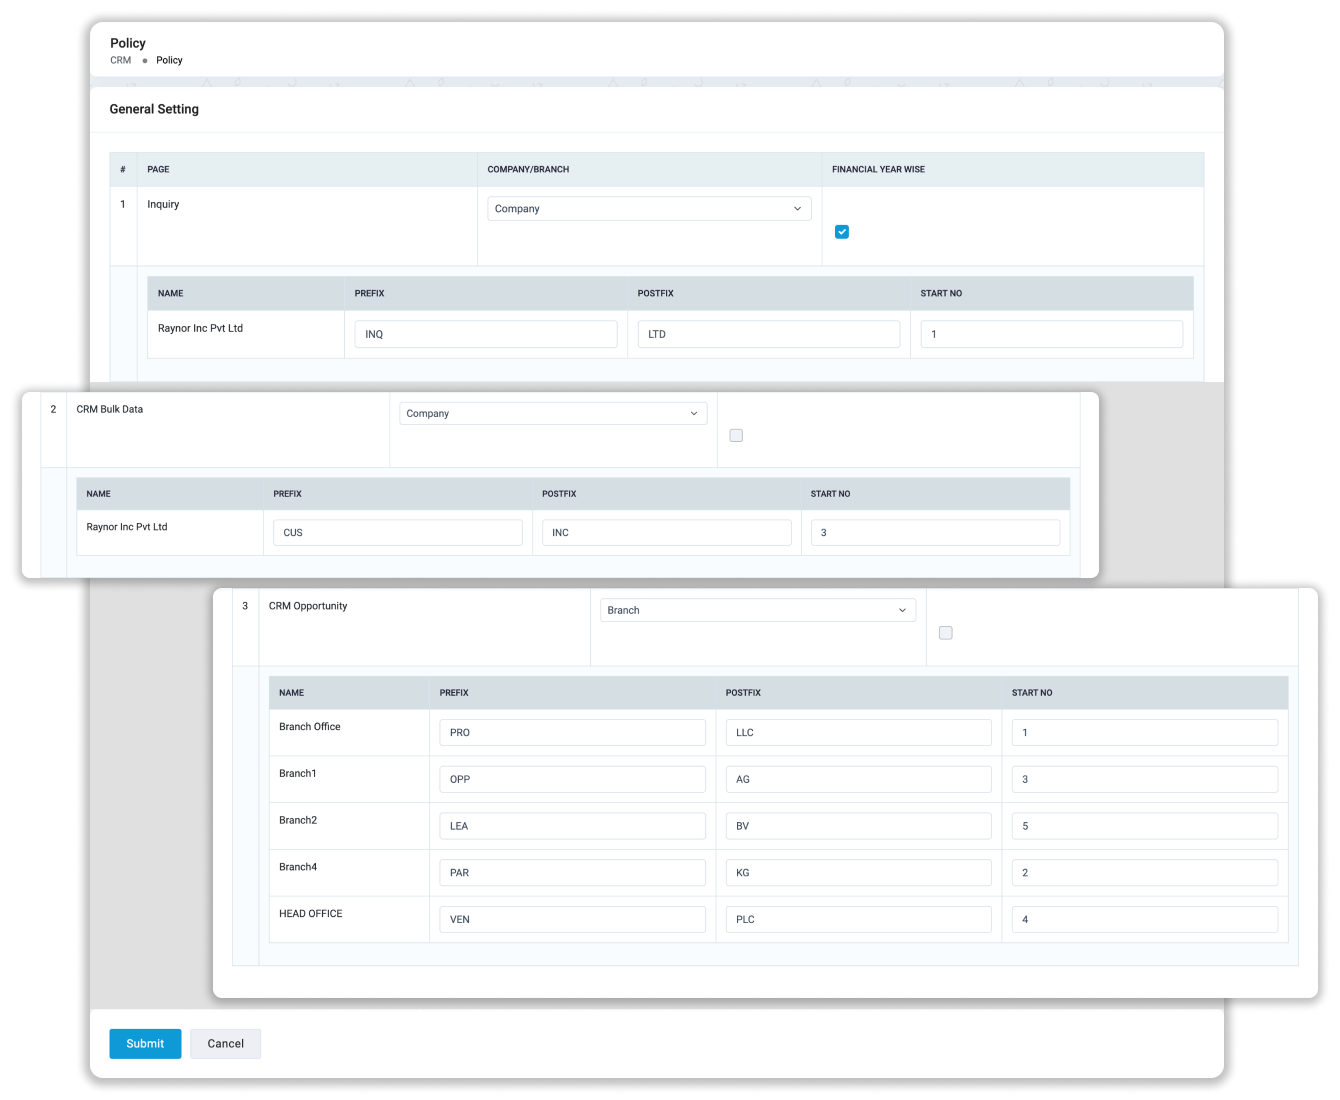Open the Company dropdown for CRM Bulk Data
This screenshot has width=1340, height=1100.
click(552, 413)
